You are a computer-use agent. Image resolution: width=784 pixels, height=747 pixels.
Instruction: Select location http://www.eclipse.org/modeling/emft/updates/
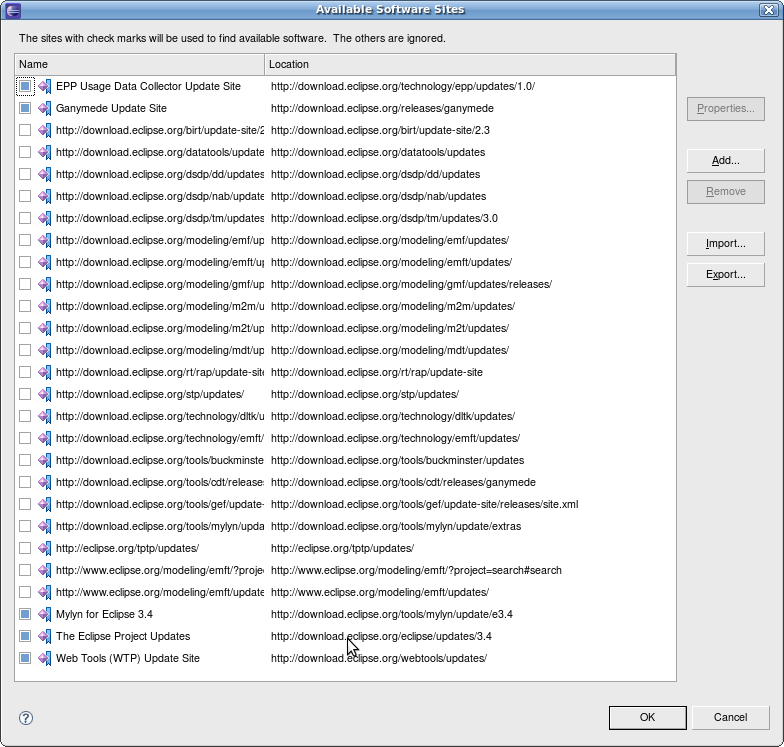[380, 592]
